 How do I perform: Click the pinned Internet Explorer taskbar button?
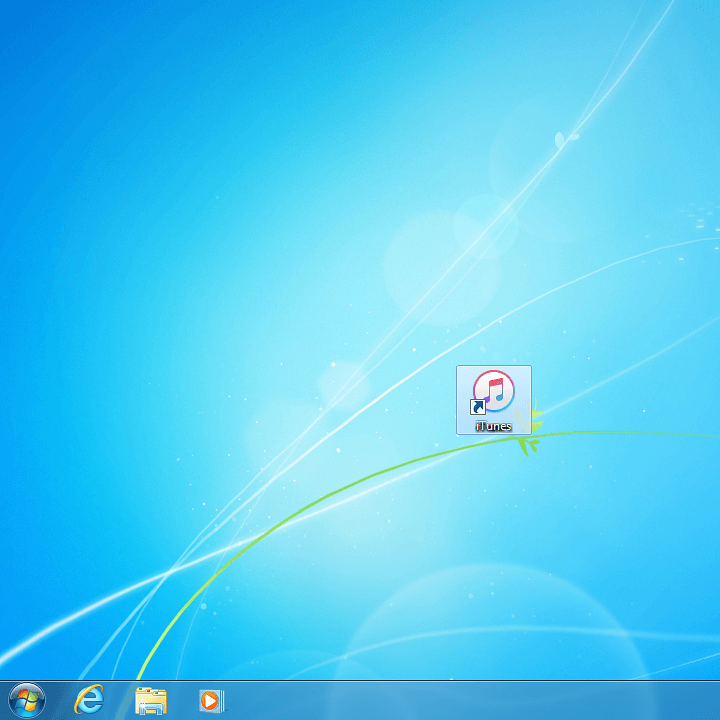89,700
